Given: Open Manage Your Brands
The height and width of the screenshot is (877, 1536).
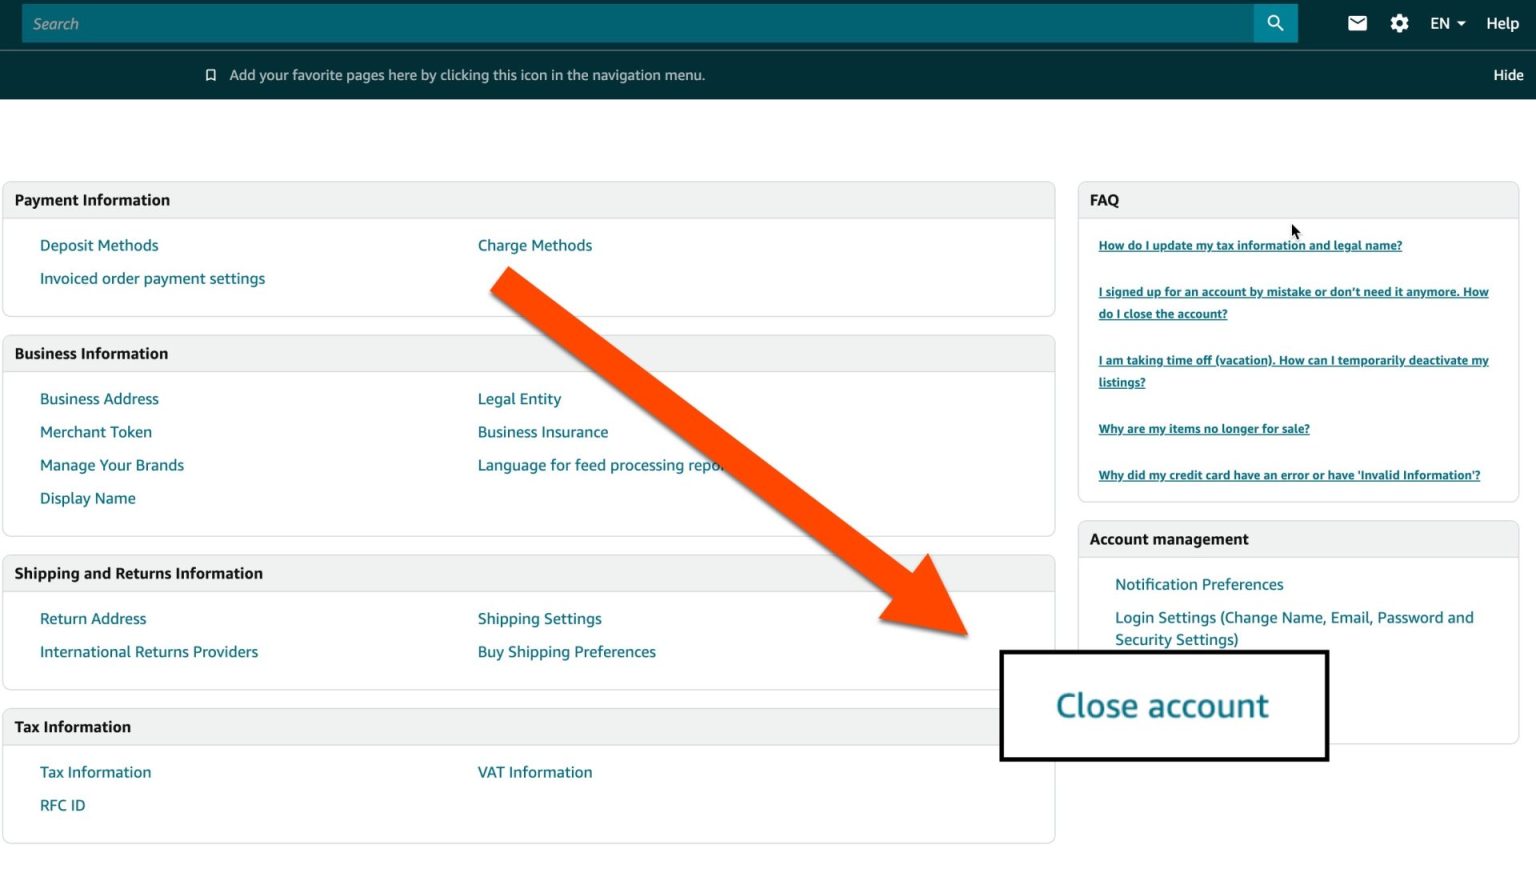Looking at the screenshot, I should pyautogui.click(x=111, y=465).
